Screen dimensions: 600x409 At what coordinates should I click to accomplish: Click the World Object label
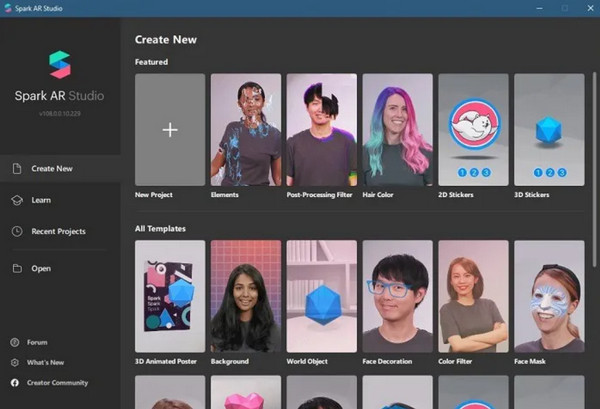[x=307, y=361]
